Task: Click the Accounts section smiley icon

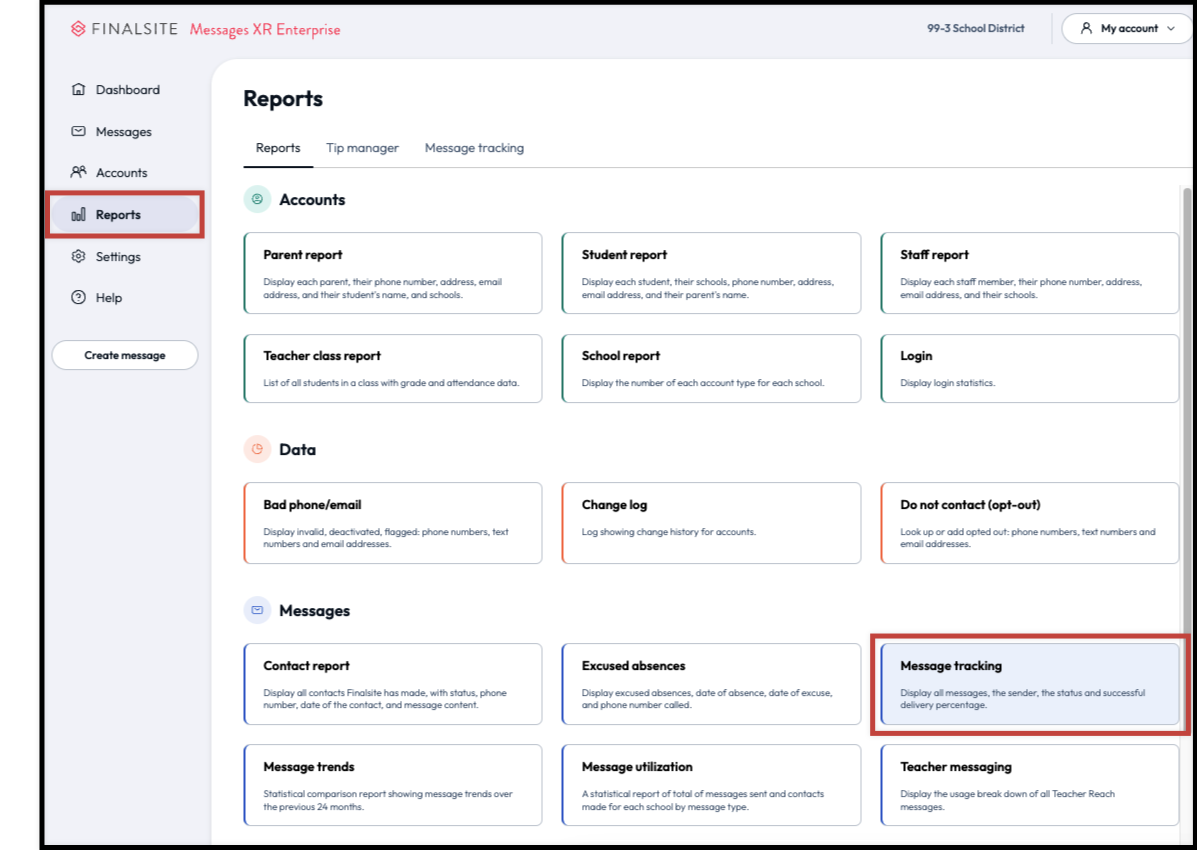Action: (257, 200)
